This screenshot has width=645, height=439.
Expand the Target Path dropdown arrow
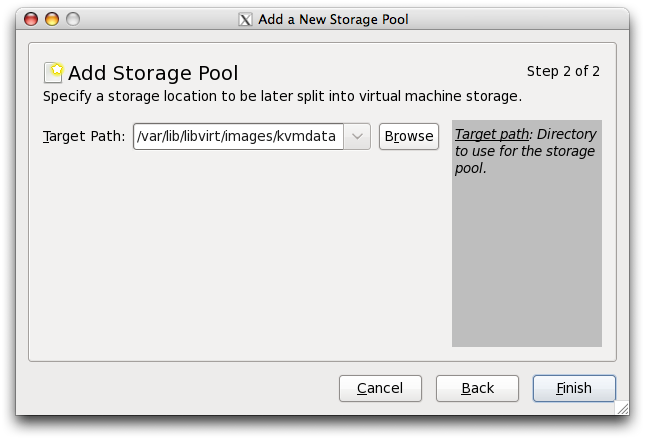coord(358,137)
